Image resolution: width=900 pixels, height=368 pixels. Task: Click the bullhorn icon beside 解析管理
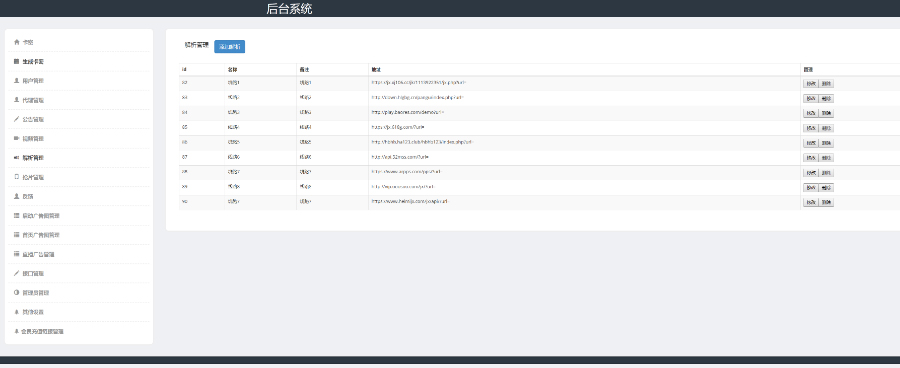17,158
